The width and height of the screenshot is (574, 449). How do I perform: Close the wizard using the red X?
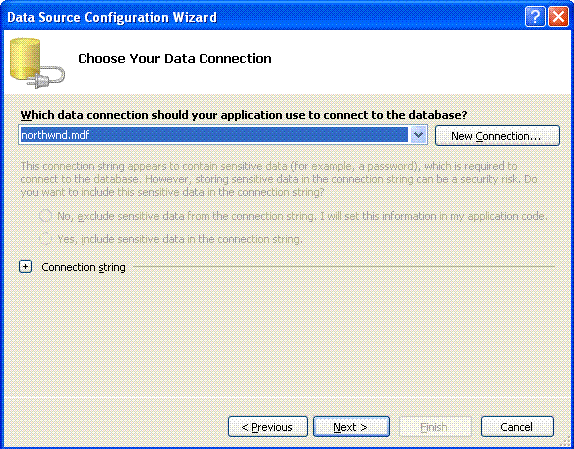click(559, 17)
